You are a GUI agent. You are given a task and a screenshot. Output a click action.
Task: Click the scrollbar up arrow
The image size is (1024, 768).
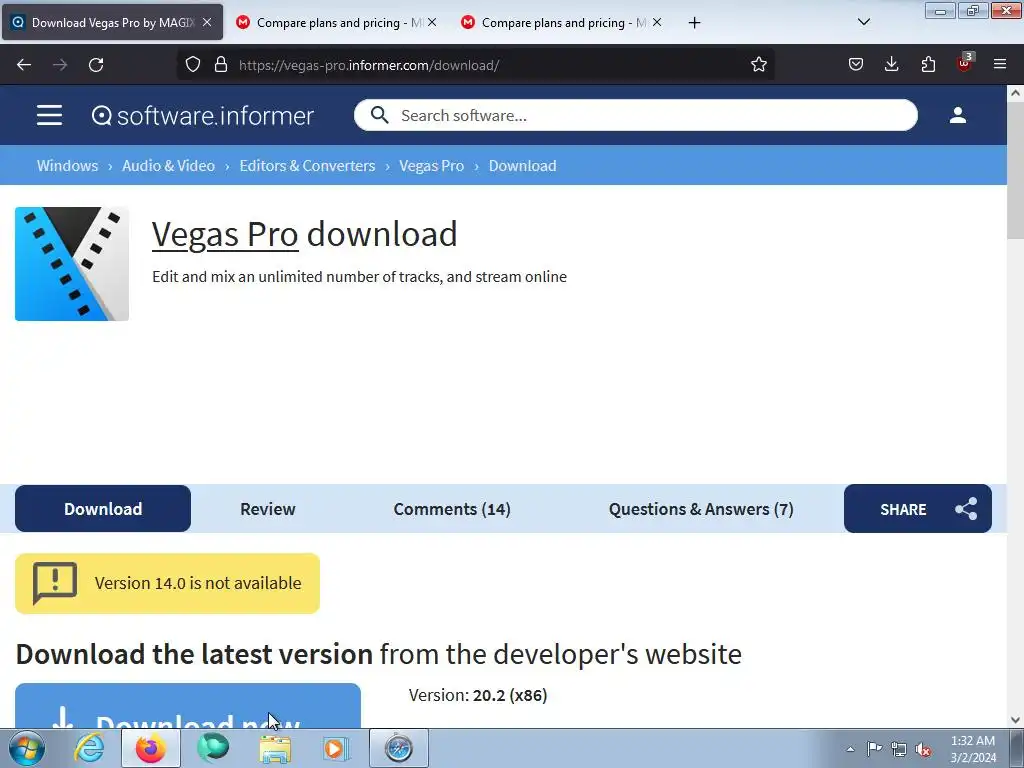pos(1015,93)
